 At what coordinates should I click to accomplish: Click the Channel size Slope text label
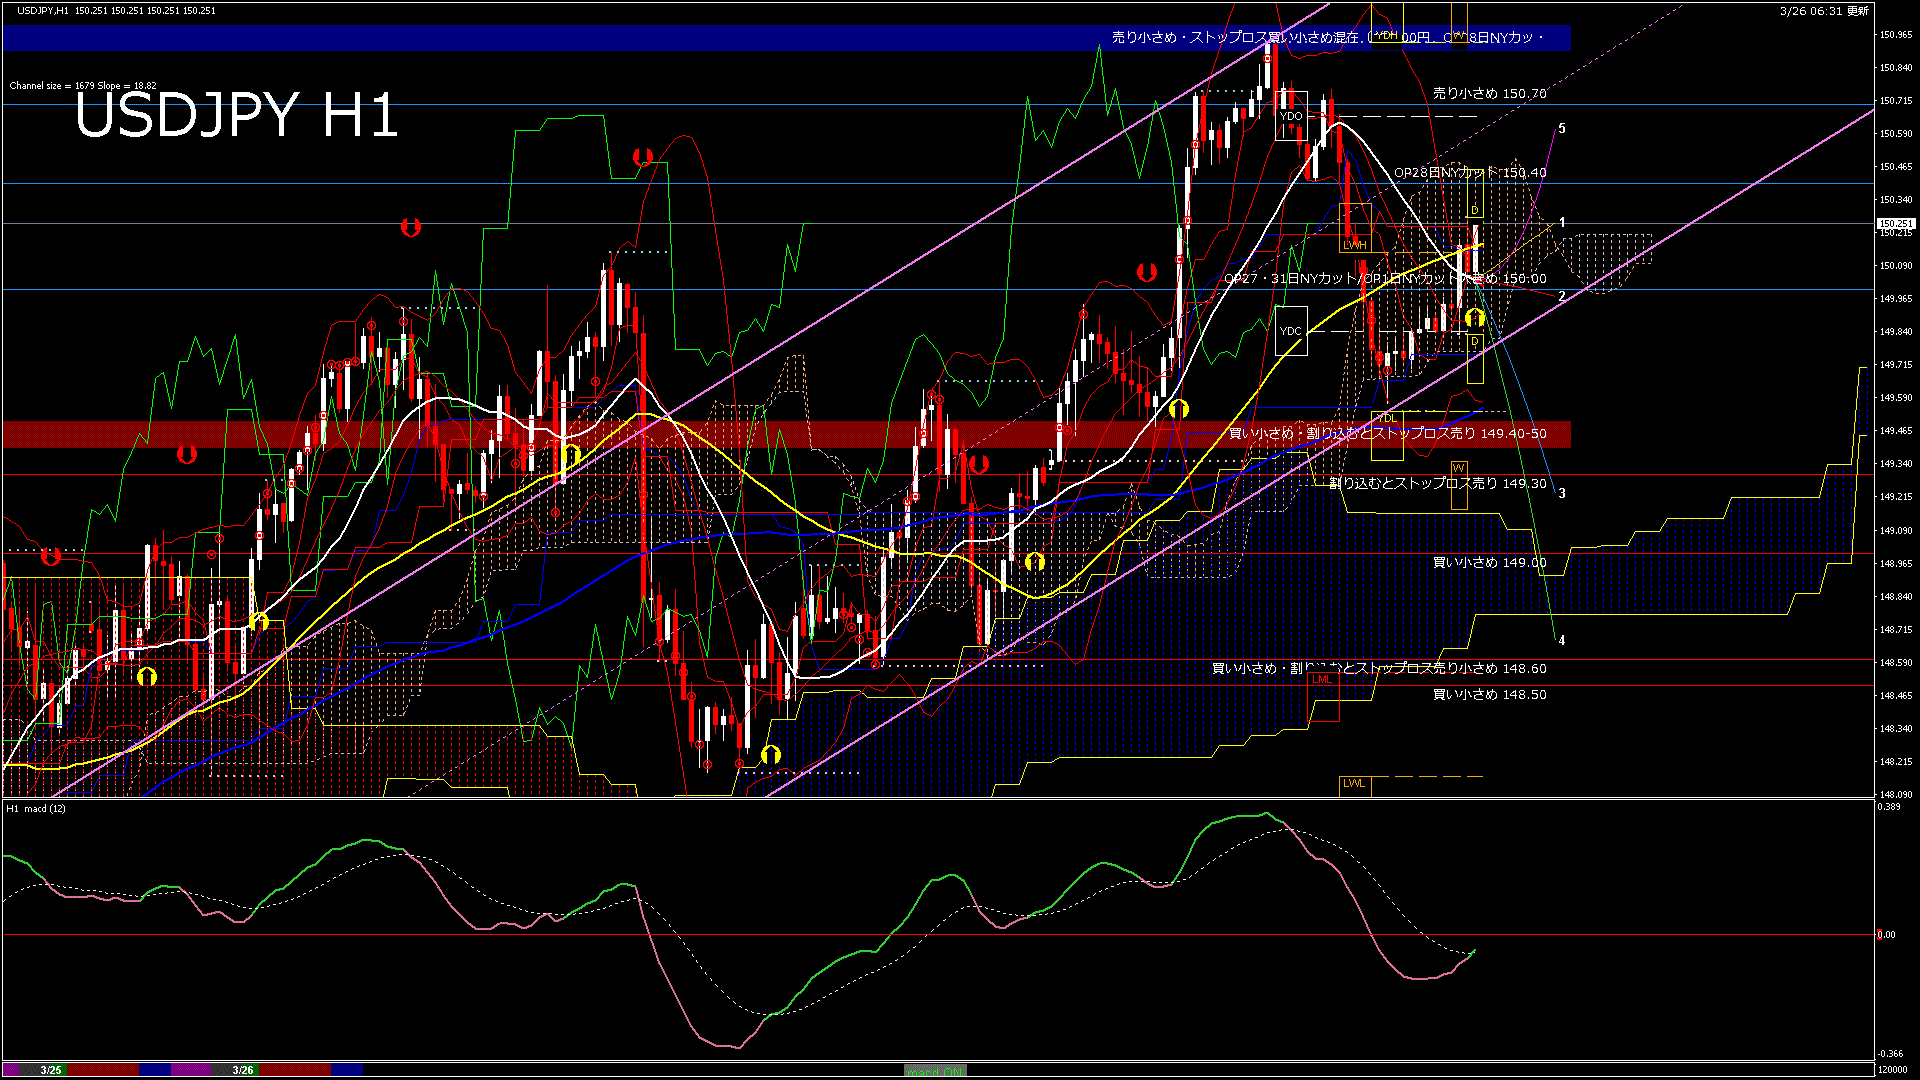[83, 86]
